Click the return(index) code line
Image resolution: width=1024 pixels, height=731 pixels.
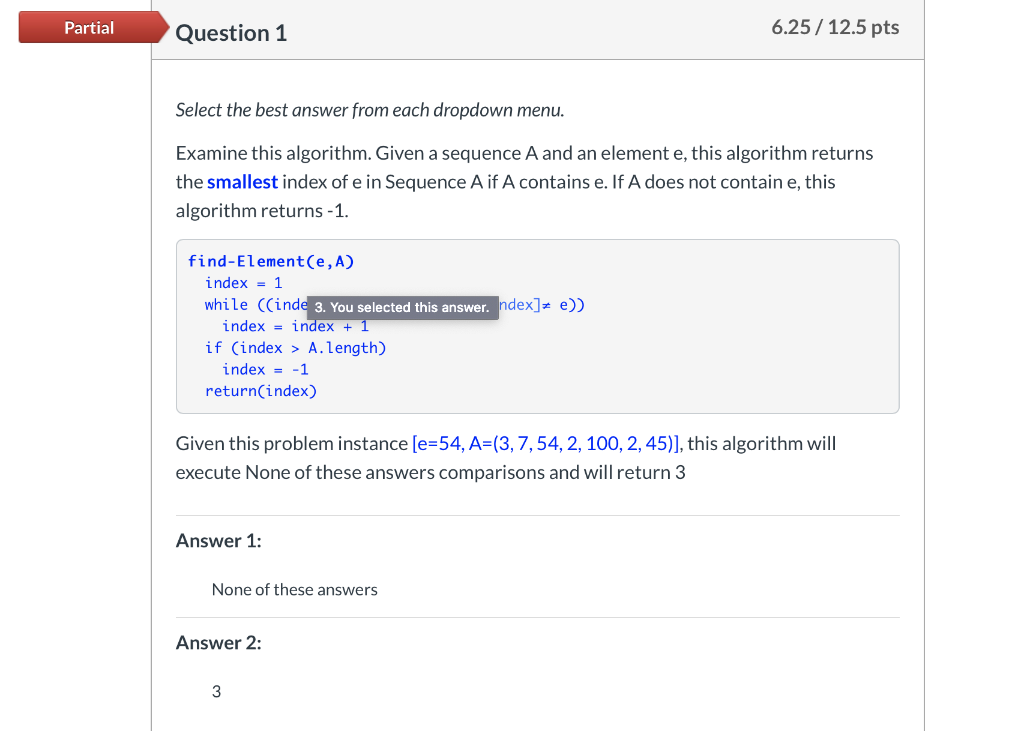coord(261,391)
